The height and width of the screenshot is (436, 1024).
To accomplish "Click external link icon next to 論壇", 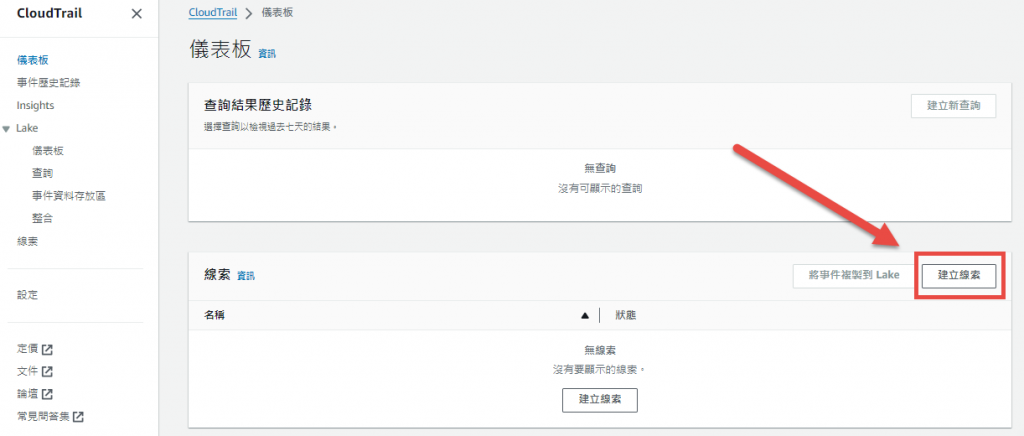I will pos(47,394).
